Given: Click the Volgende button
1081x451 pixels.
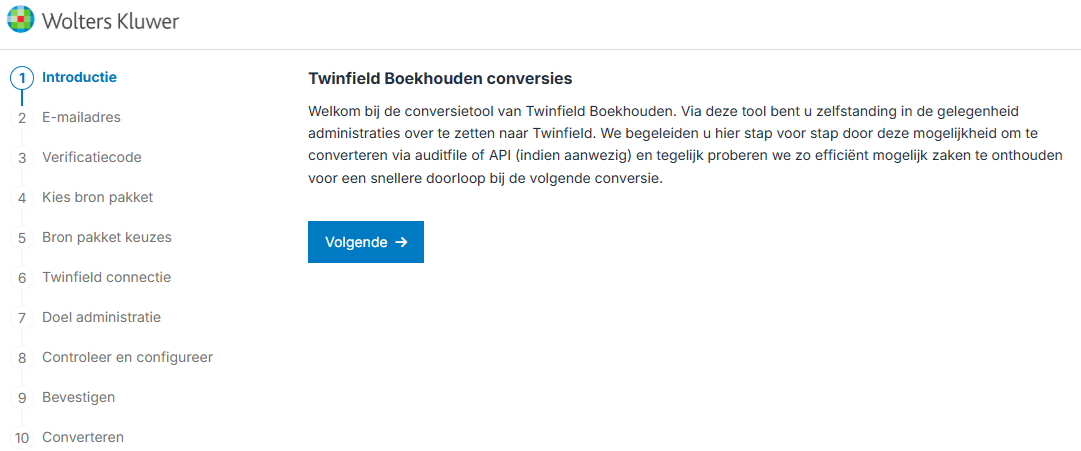Looking at the screenshot, I should click(365, 242).
